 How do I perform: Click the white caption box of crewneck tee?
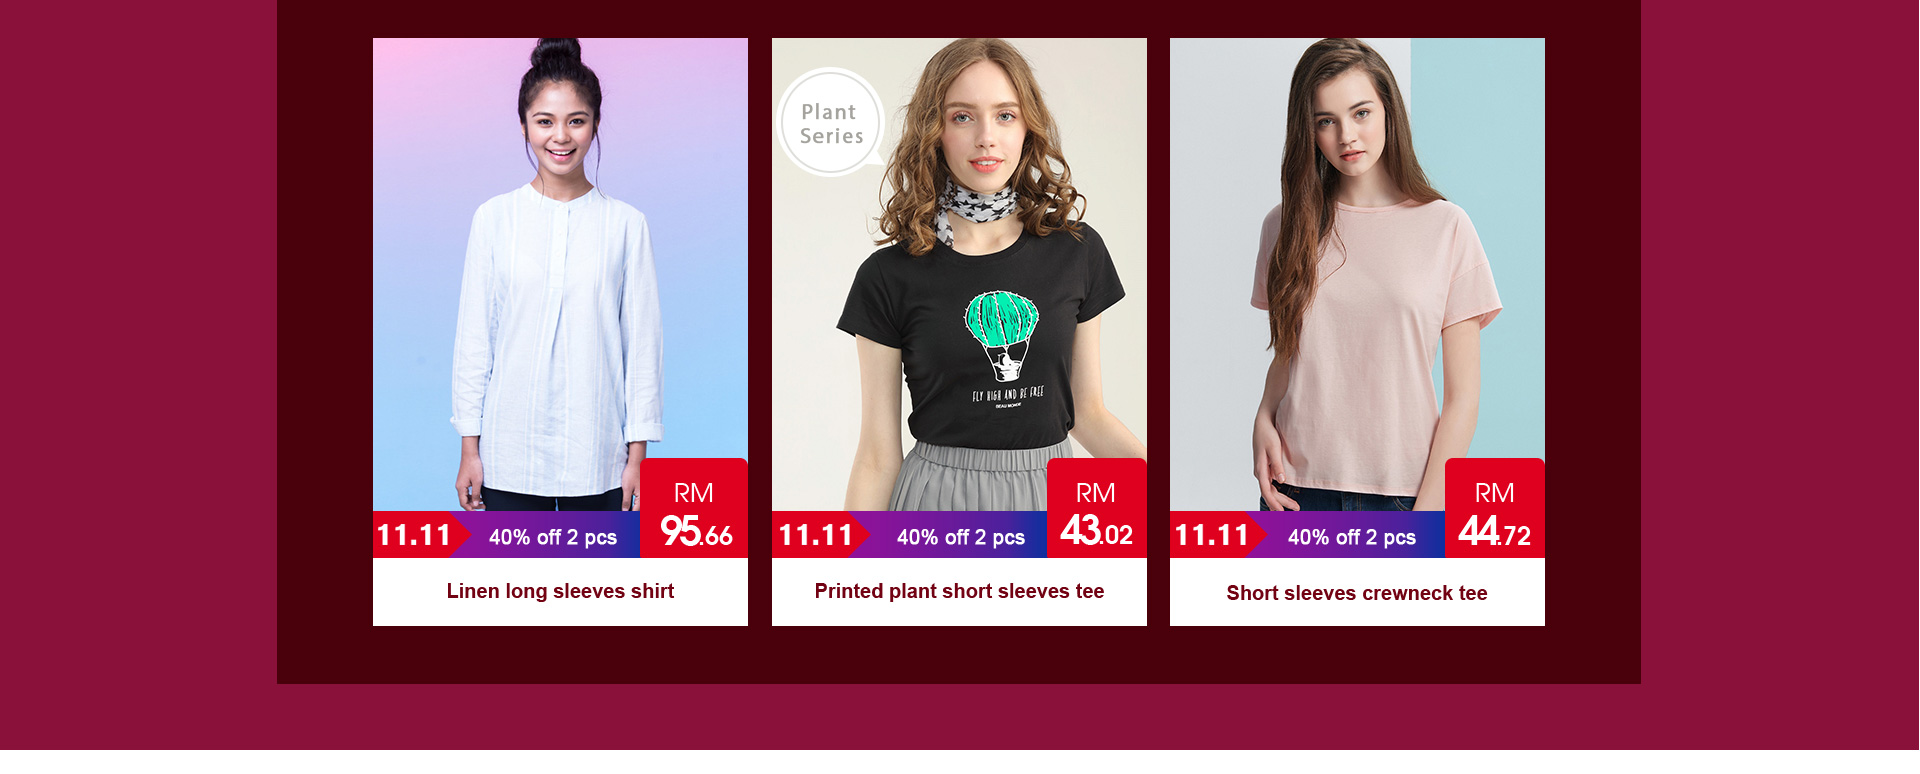(1357, 592)
